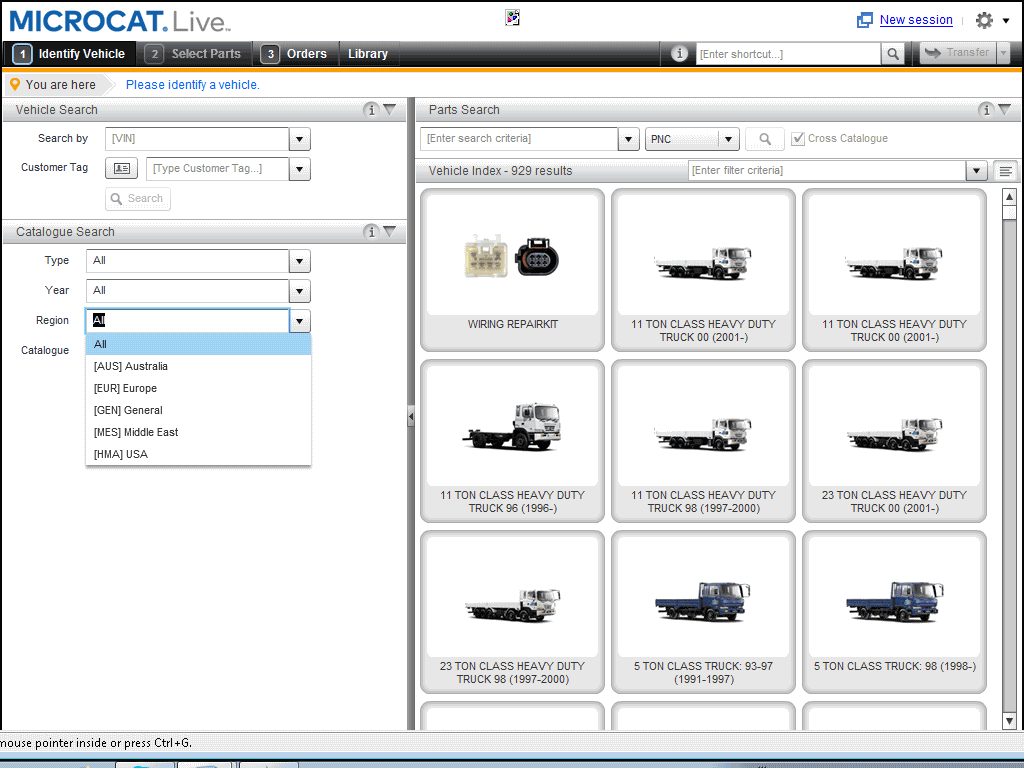The width and height of the screenshot is (1024, 768).
Task: Open 5 TON CLASS TRUCK: 98 (1998-) thumbnail
Action: click(895, 612)
